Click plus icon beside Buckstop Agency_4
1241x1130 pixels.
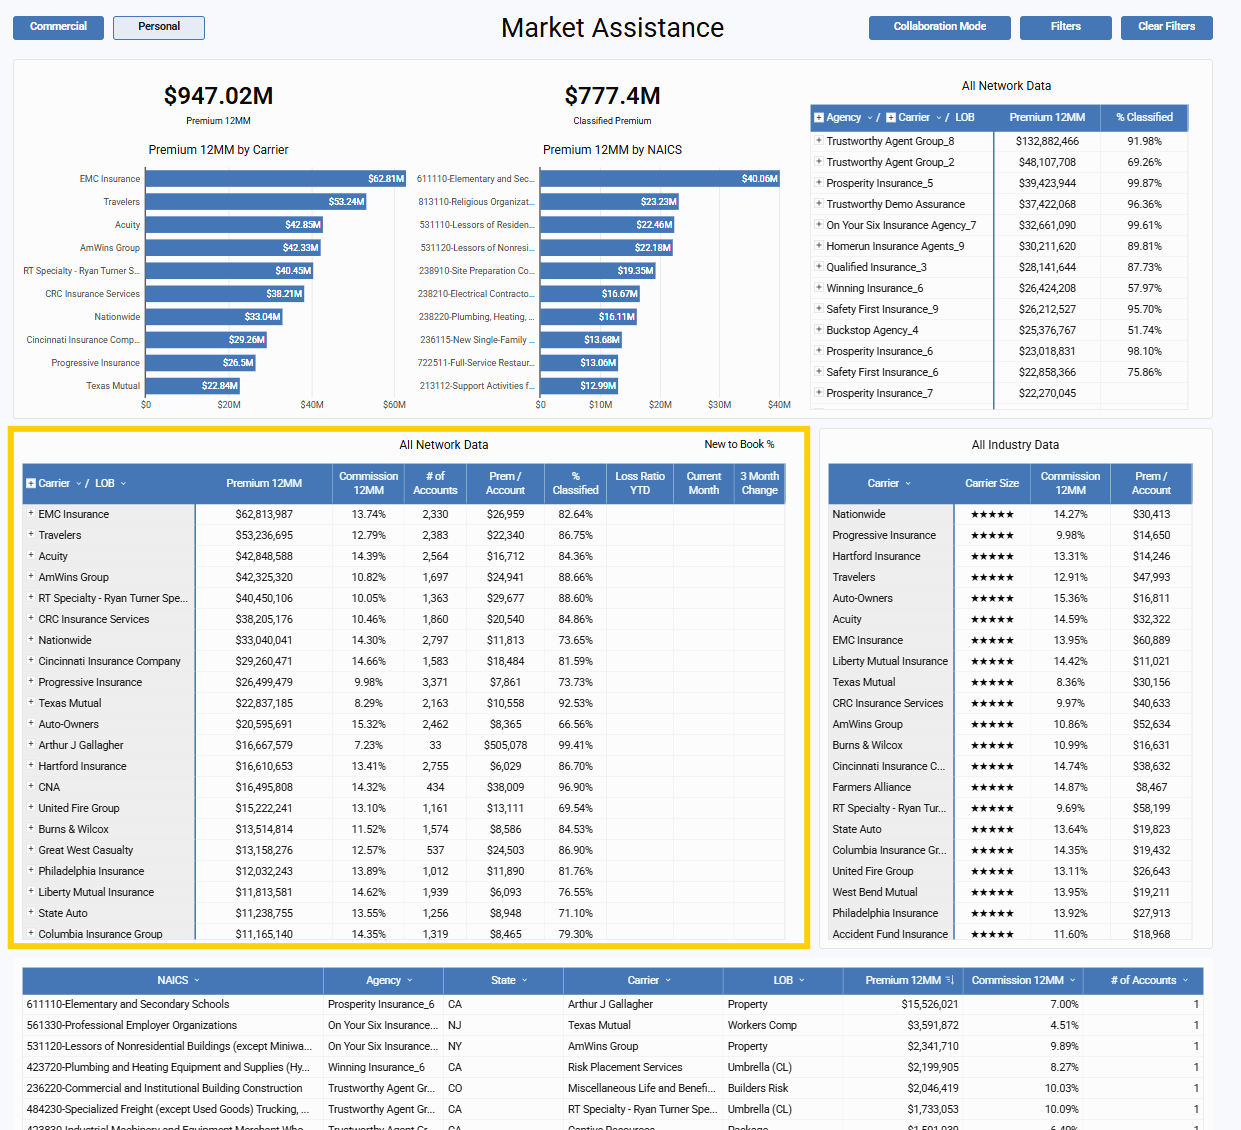(x=819, y=330)
